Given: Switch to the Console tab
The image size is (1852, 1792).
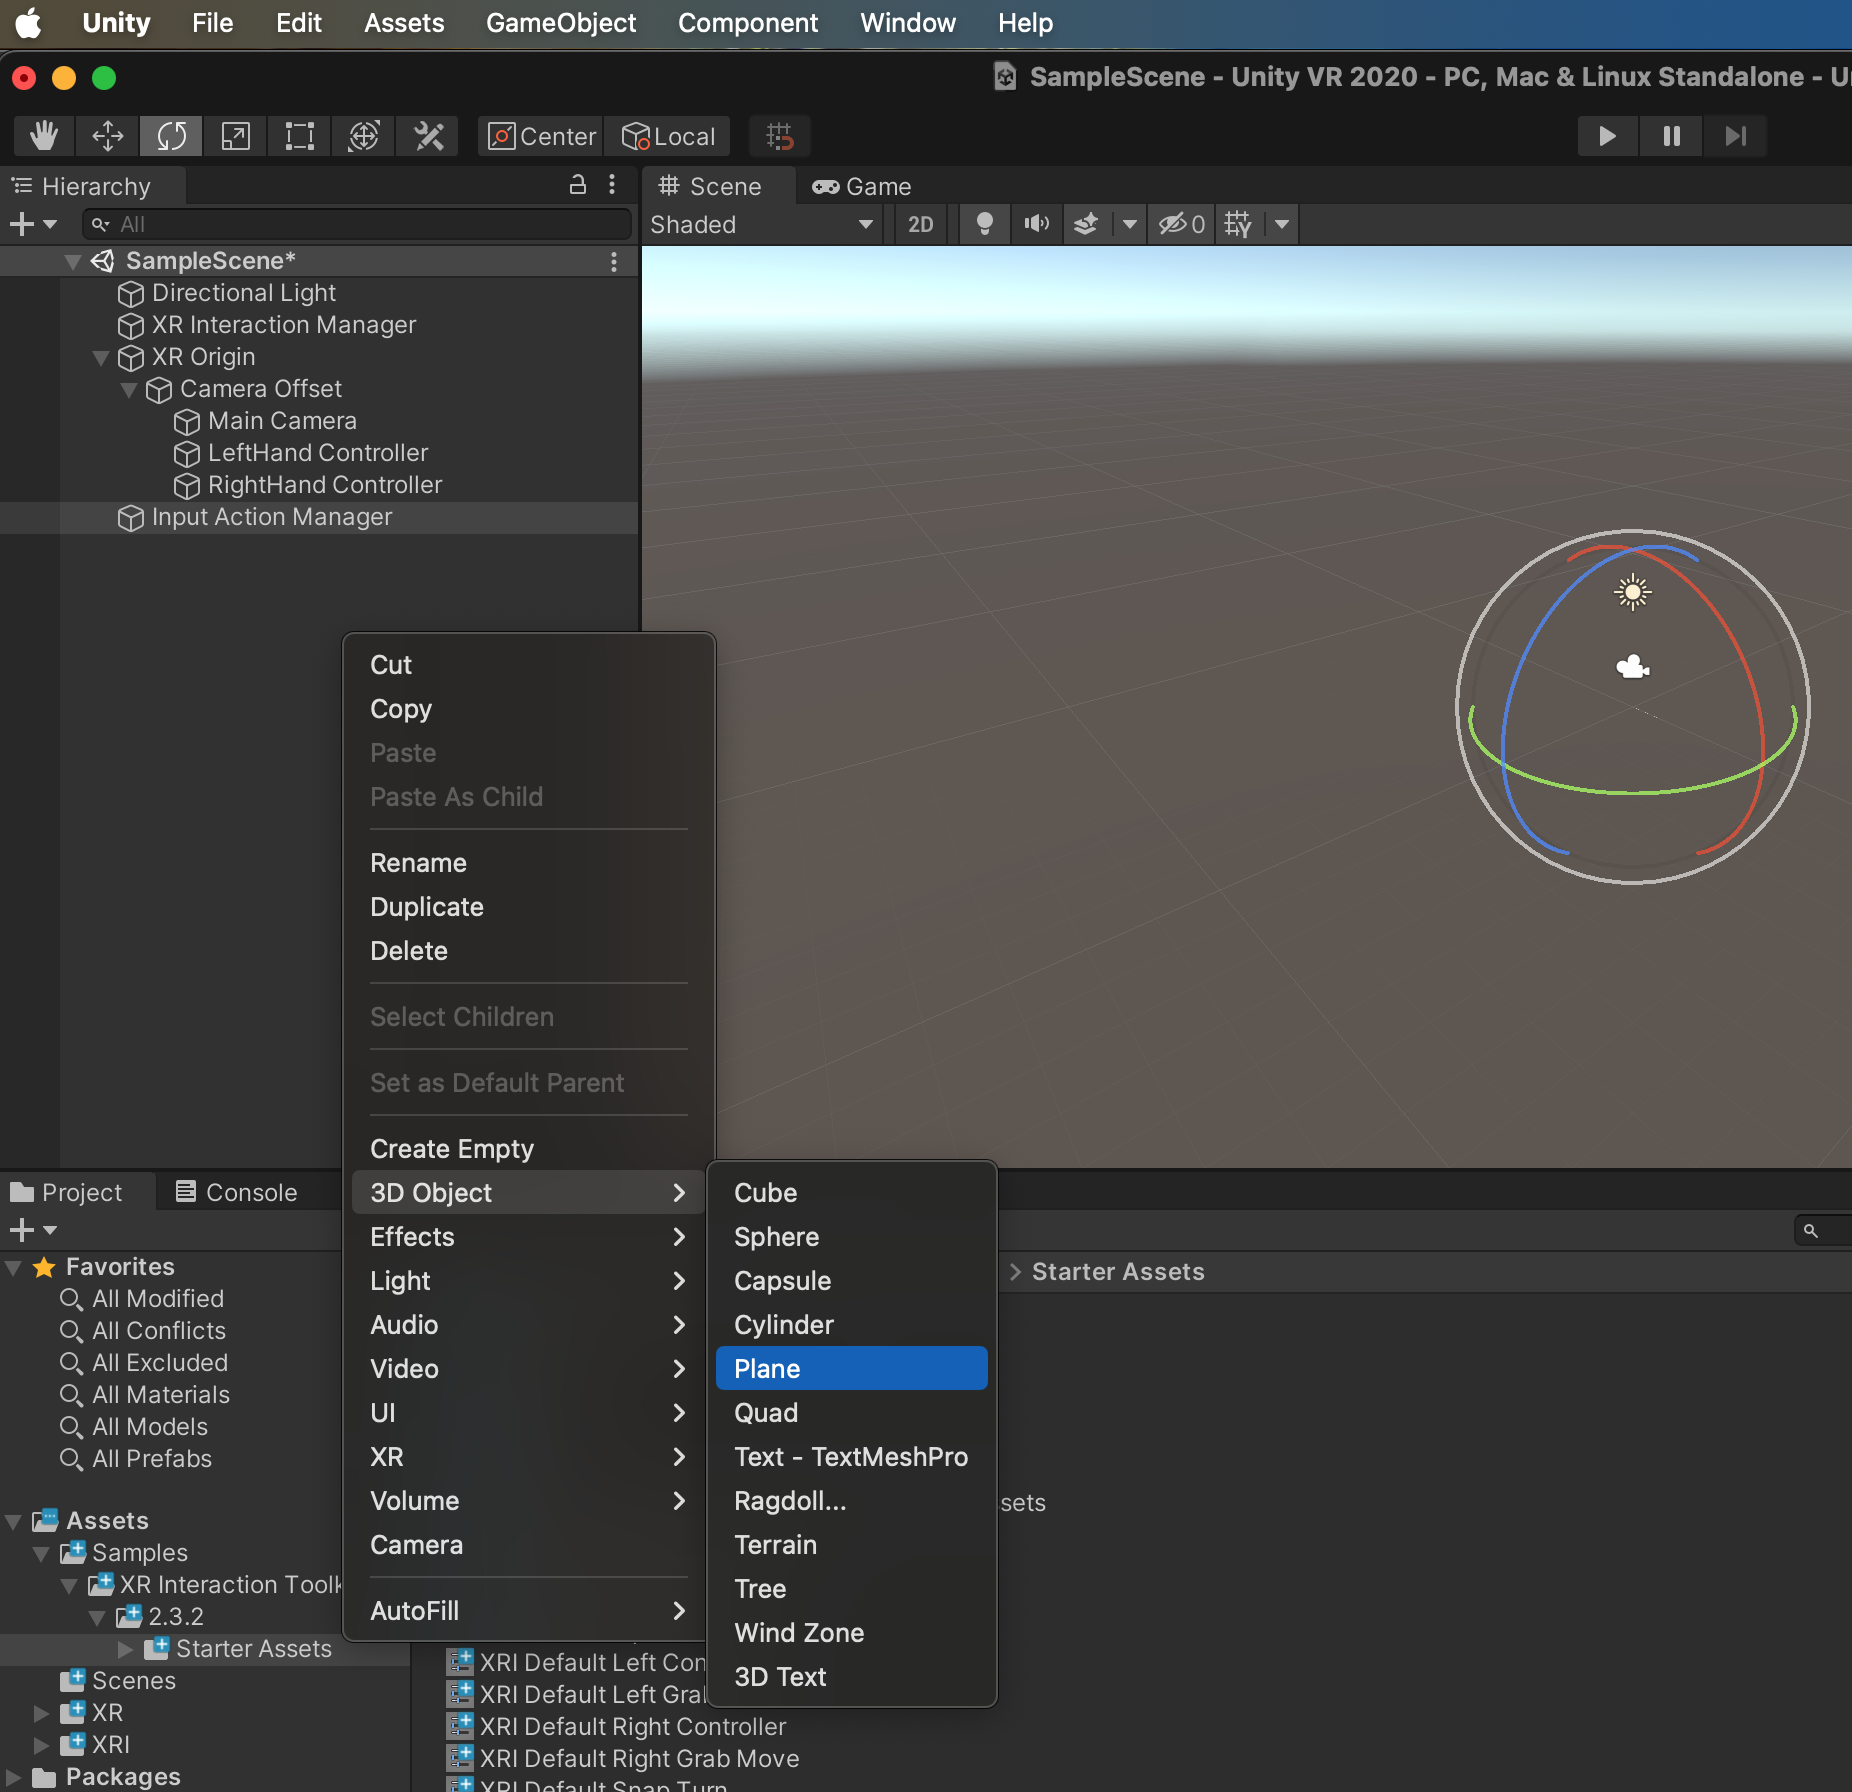Looking at the screenshot, I should click(237, 1192).
